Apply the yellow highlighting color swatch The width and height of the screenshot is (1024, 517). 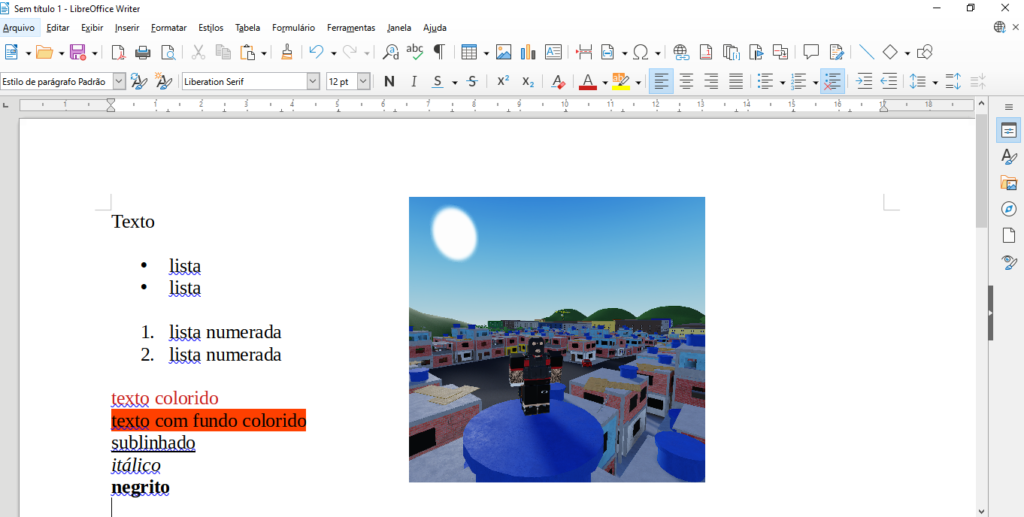(620, 81)
